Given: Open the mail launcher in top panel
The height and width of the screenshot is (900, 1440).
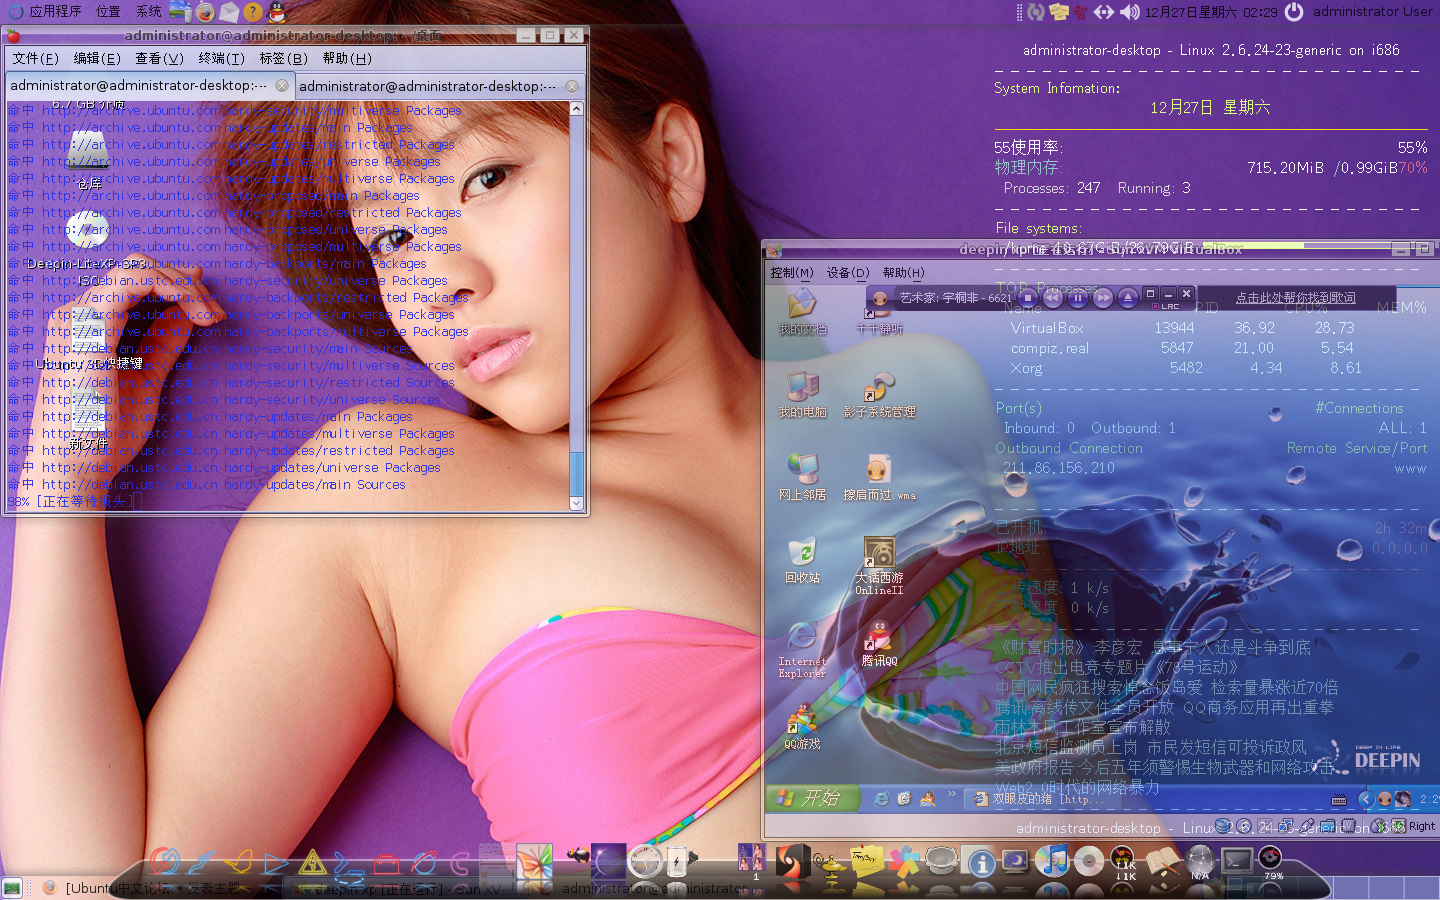Looking at the screenshot, I should pyautogui.click(x=229, y=12).
